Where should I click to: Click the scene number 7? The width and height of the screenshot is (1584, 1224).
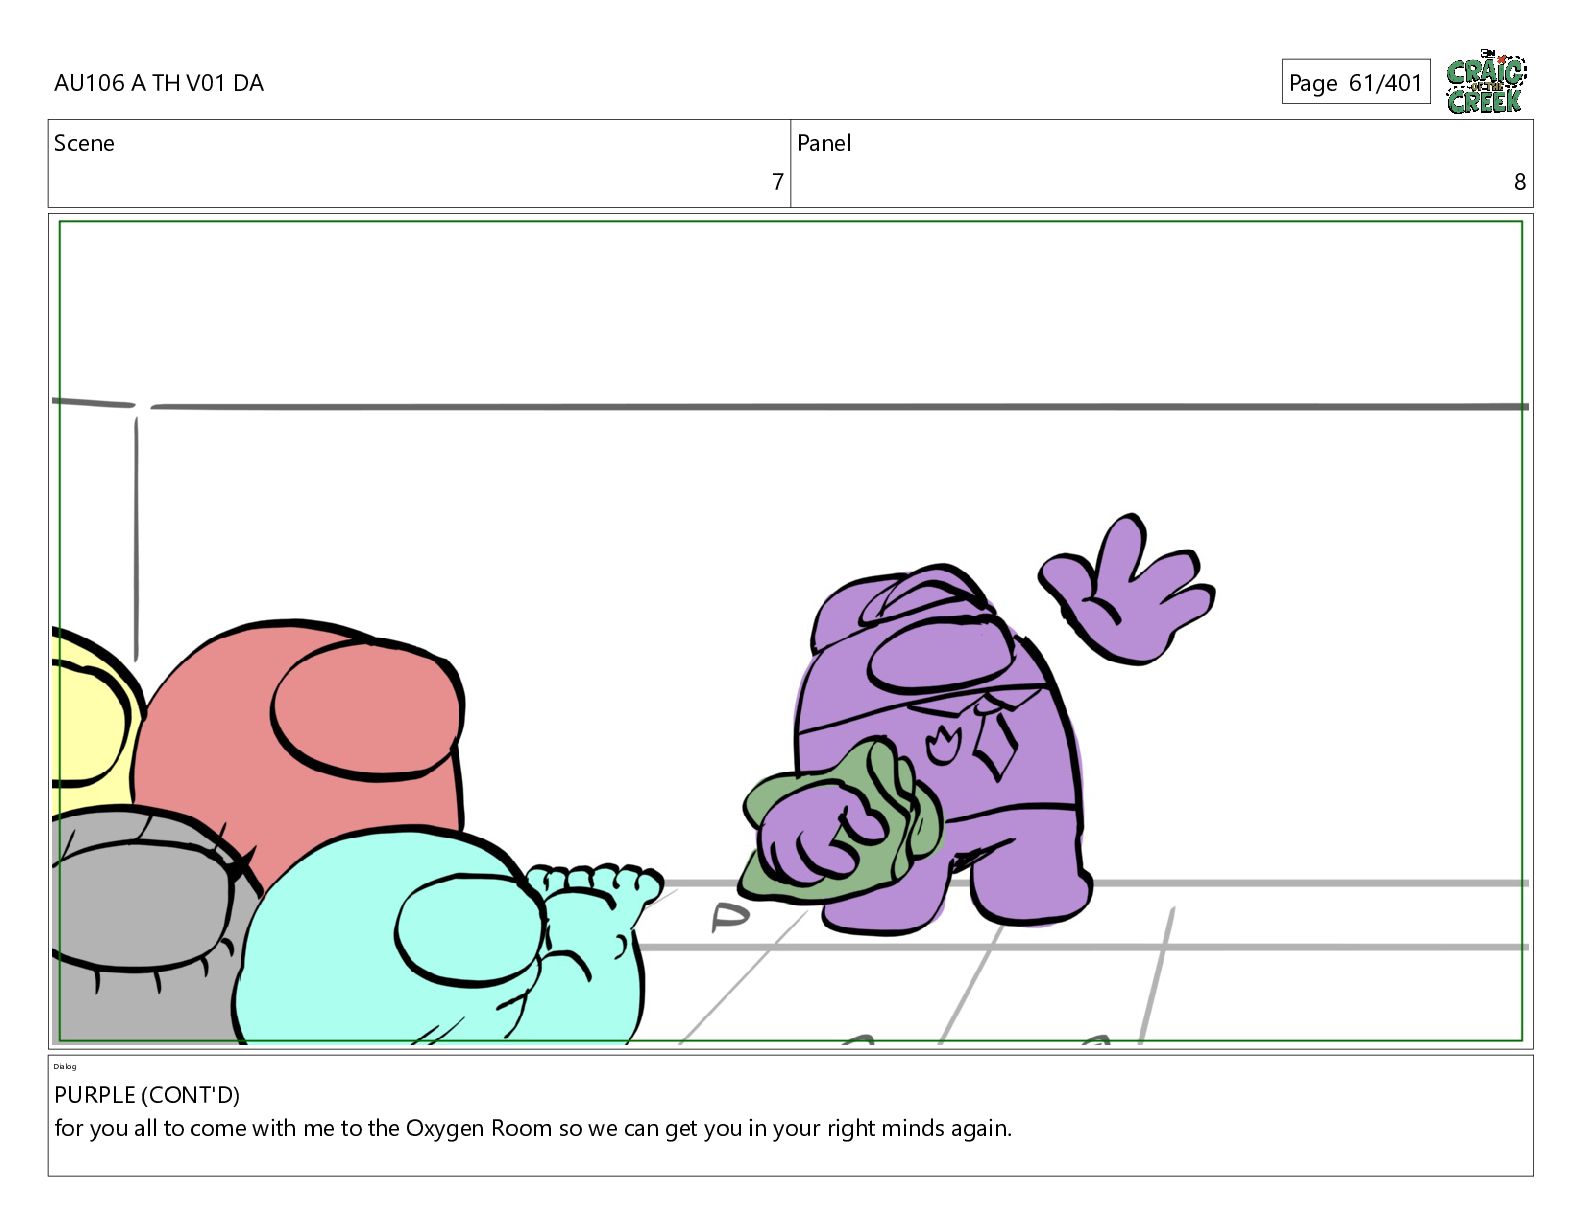click(x=777, y=182)
